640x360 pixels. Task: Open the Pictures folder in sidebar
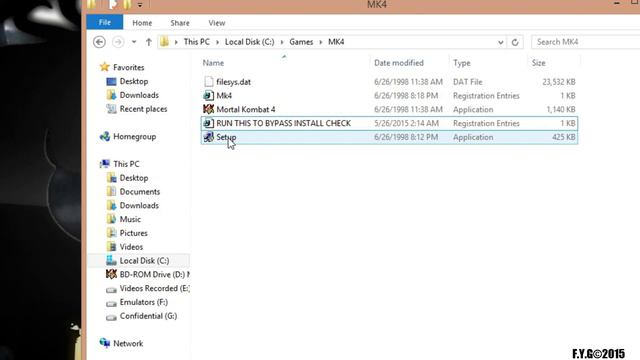click(133, 233)
